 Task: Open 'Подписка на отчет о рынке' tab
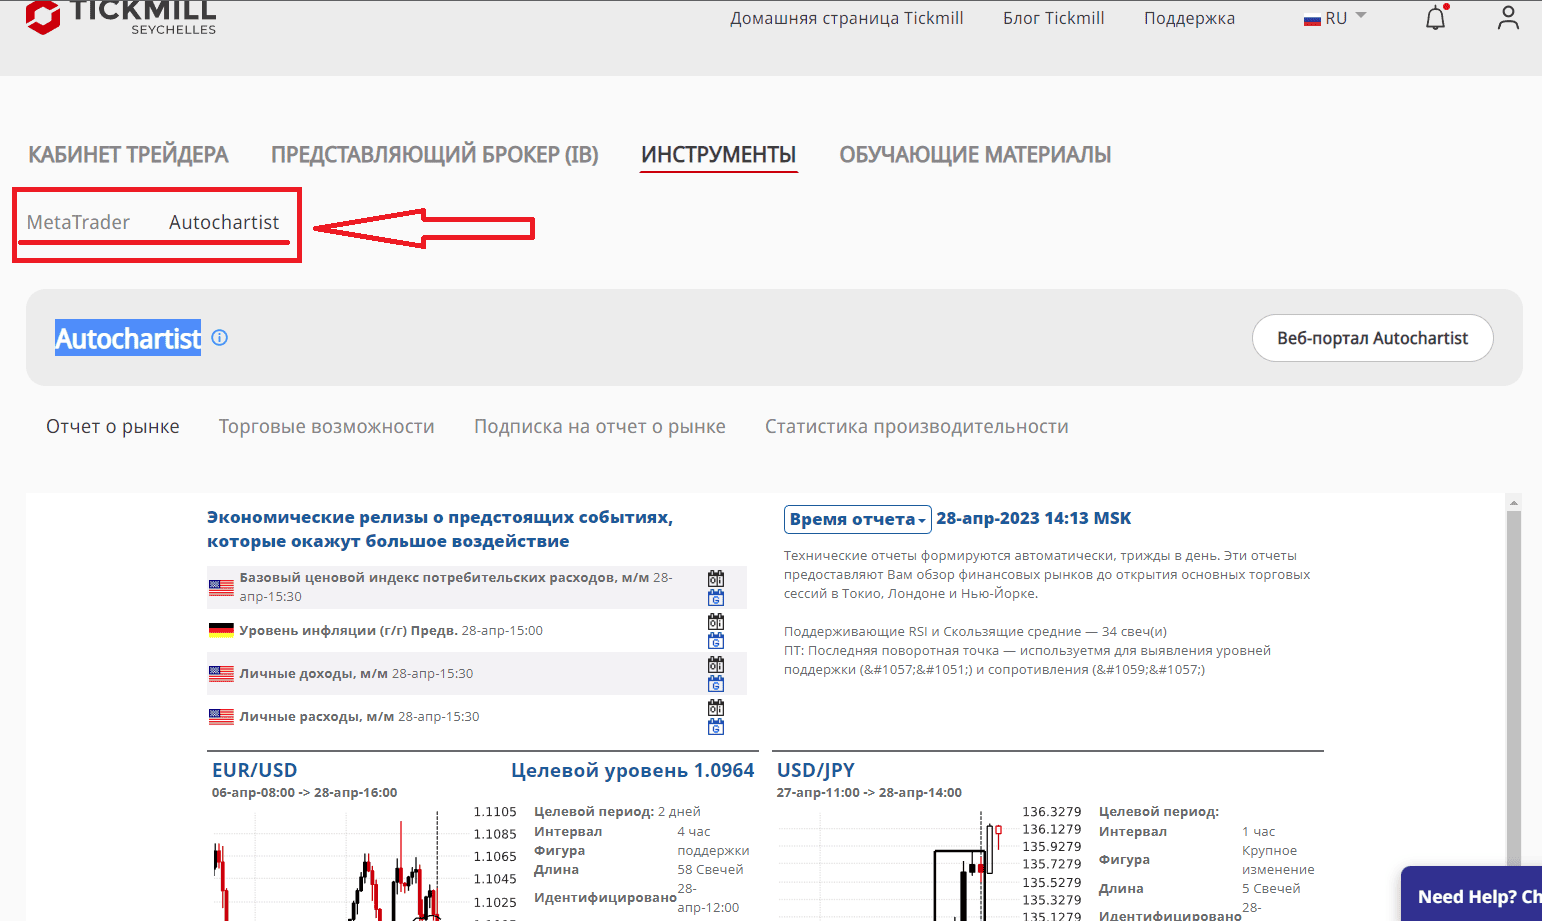tap(600, 427)
